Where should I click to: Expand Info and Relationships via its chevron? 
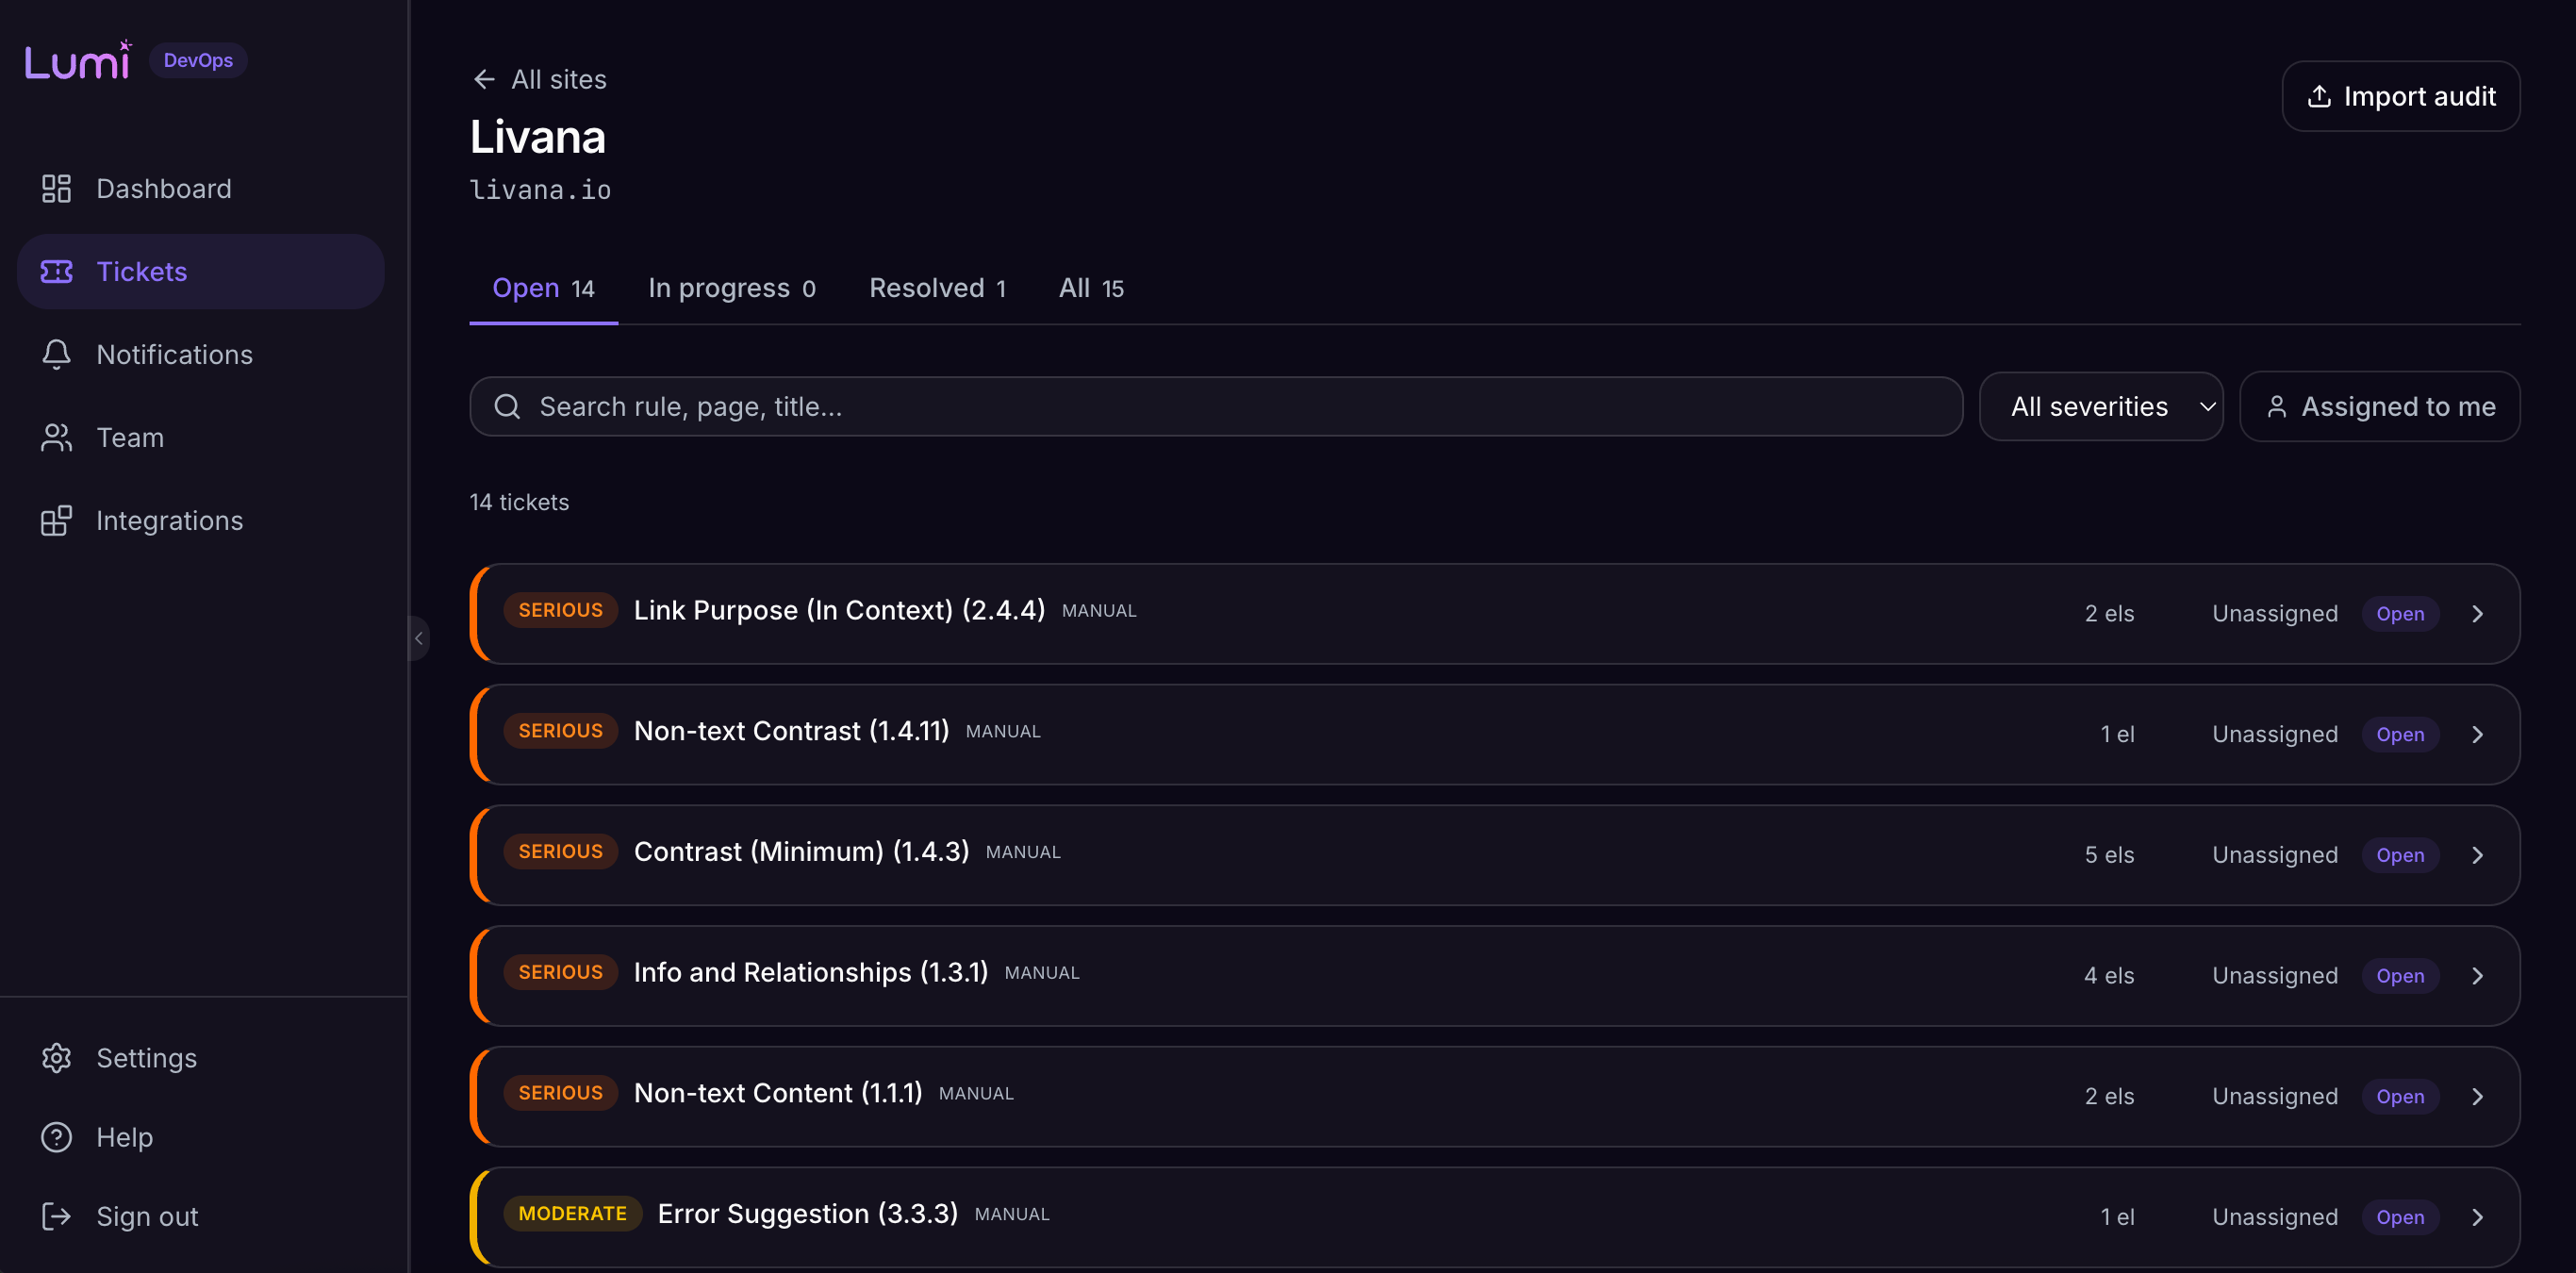(2477, 976)
